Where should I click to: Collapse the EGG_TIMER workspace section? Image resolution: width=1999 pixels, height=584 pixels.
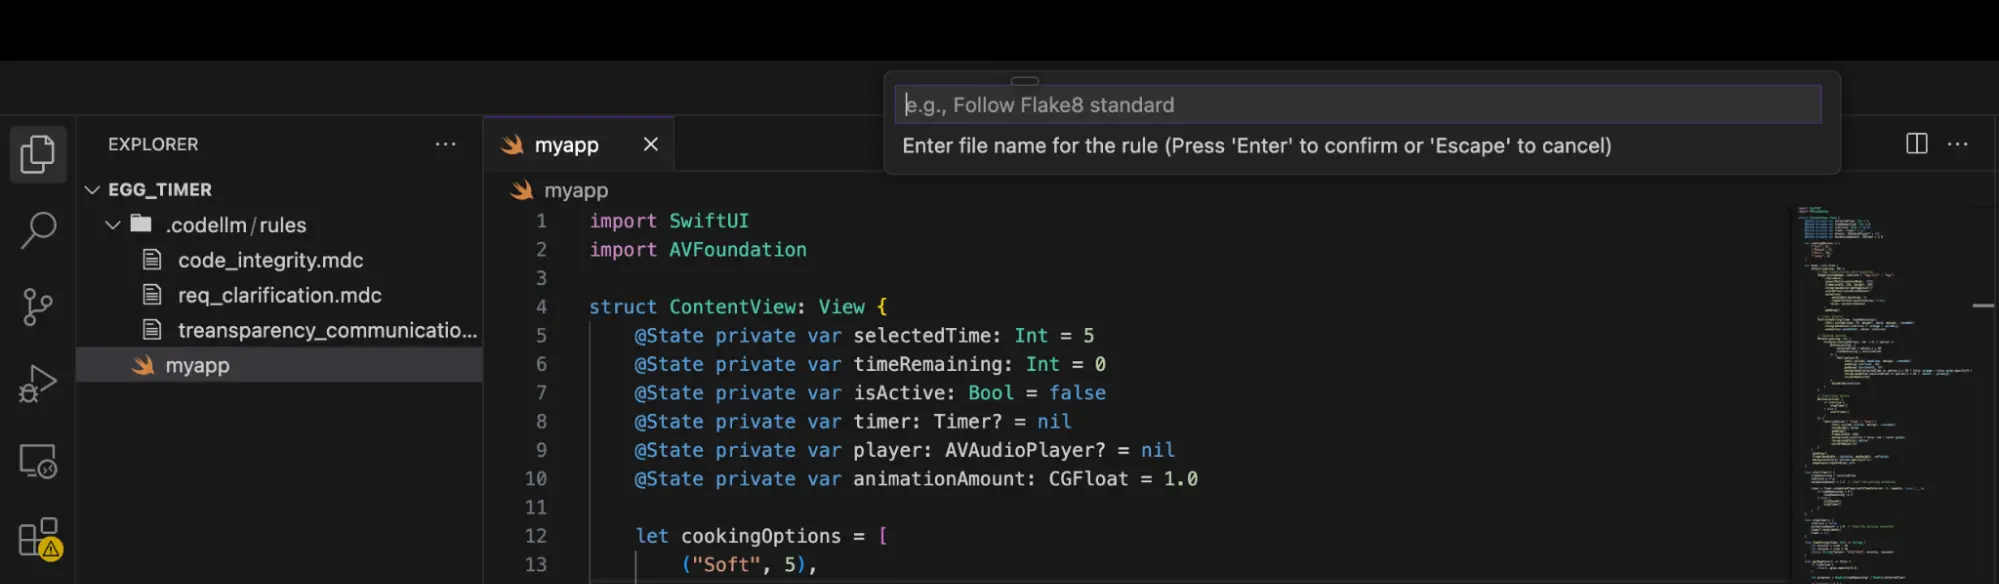point(93,190)
